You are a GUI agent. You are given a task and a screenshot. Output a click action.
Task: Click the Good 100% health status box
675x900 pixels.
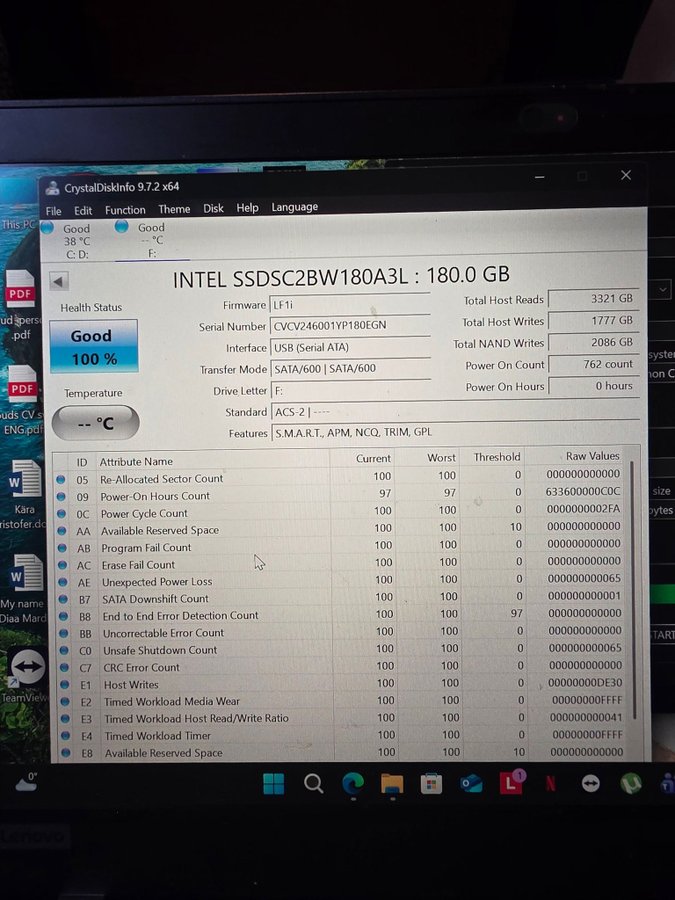click(x=93, y=346)
